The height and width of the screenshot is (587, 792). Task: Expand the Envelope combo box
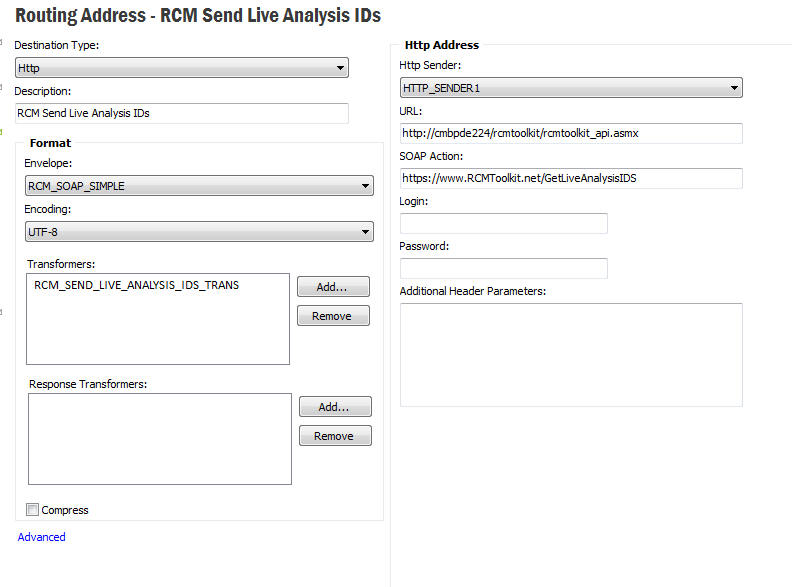[x=198, y=186]
